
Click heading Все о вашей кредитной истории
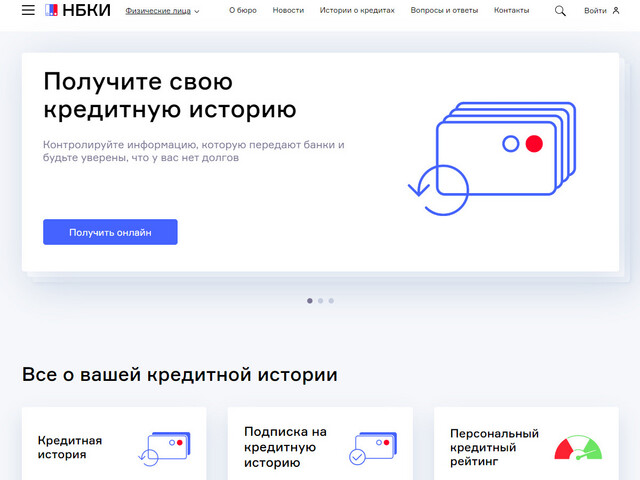point(180,374)
